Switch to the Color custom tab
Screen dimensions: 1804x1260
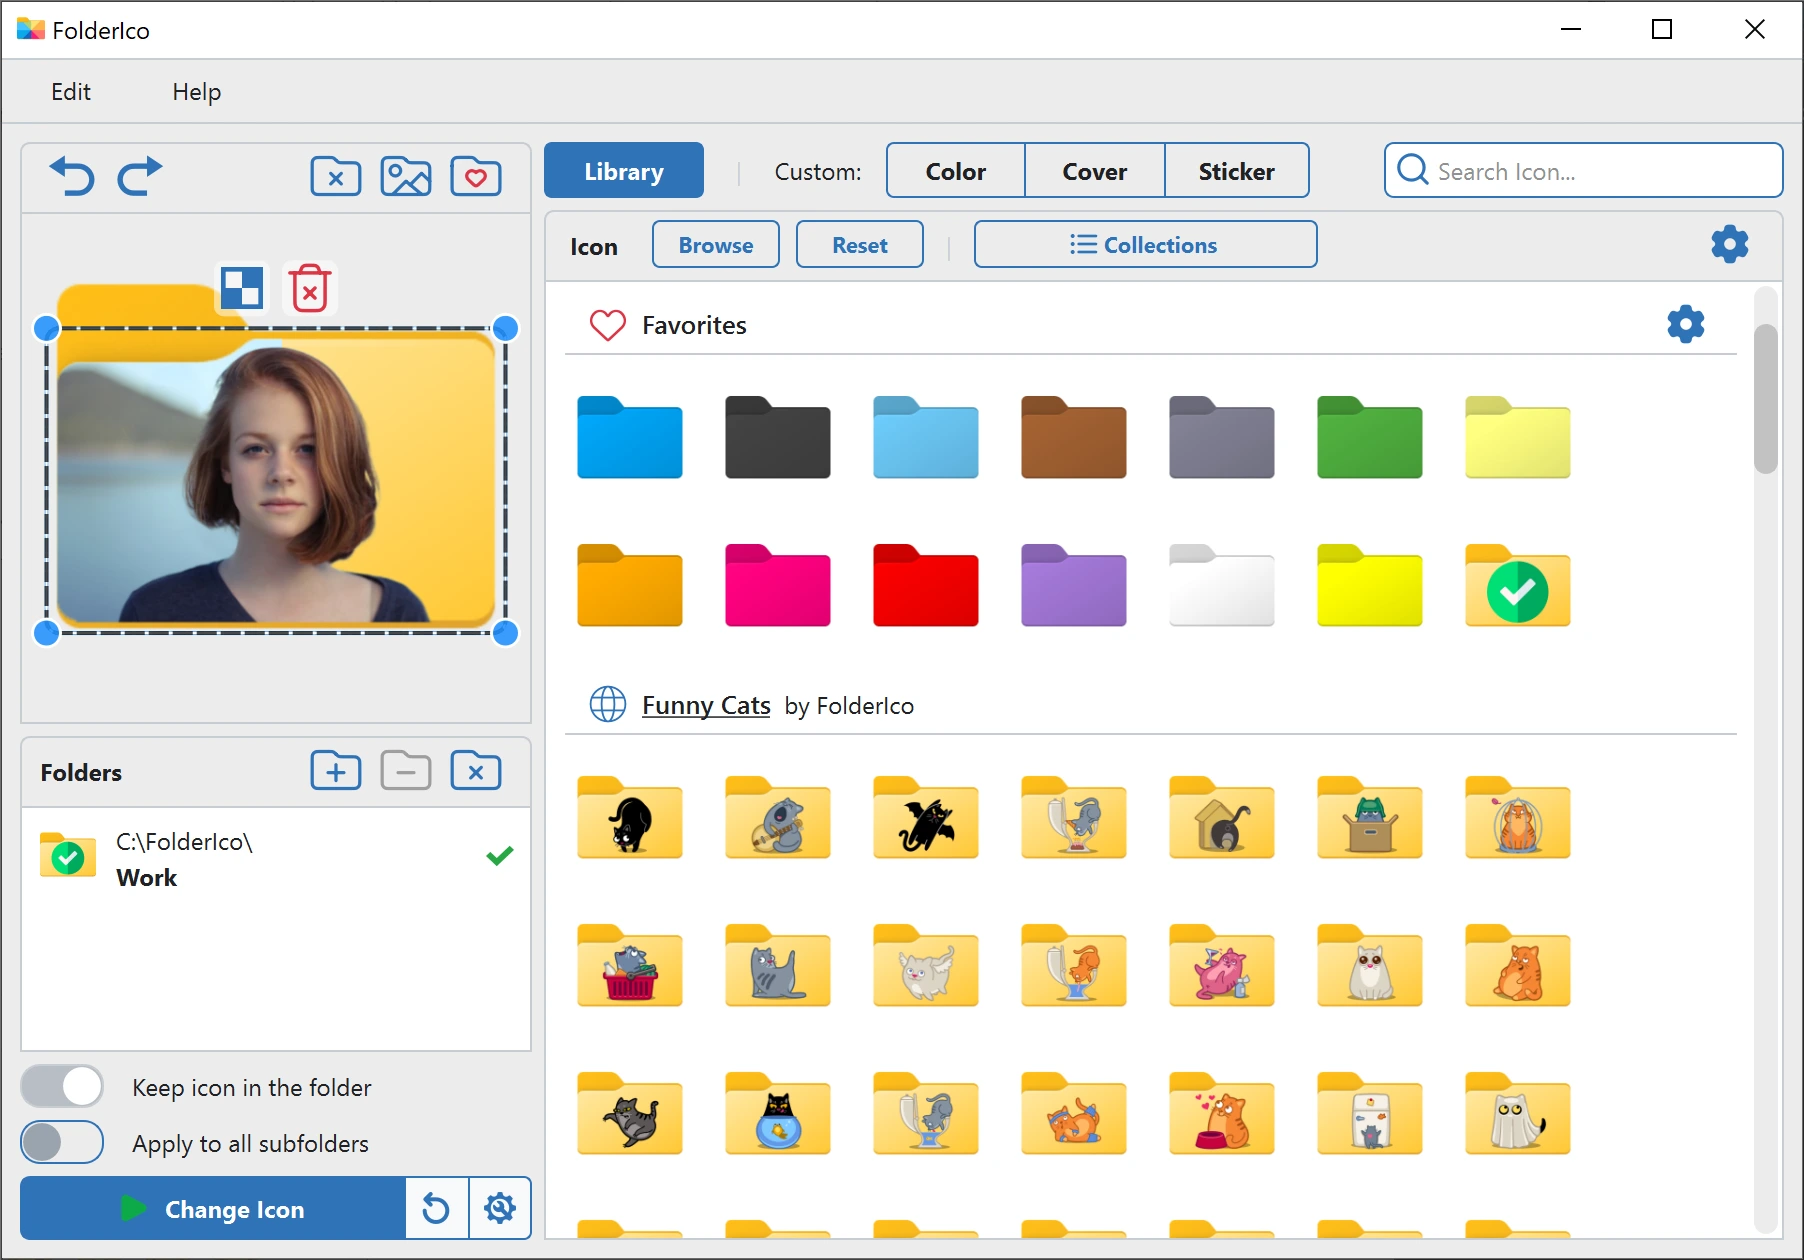click(x=956, y=171)
